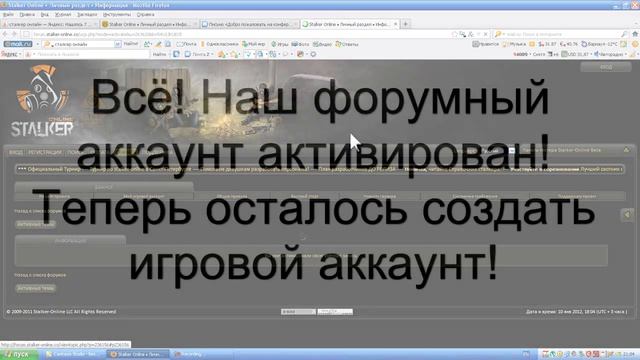
Task: Bookmark the page with the star icon
Action: pos(454,34)
